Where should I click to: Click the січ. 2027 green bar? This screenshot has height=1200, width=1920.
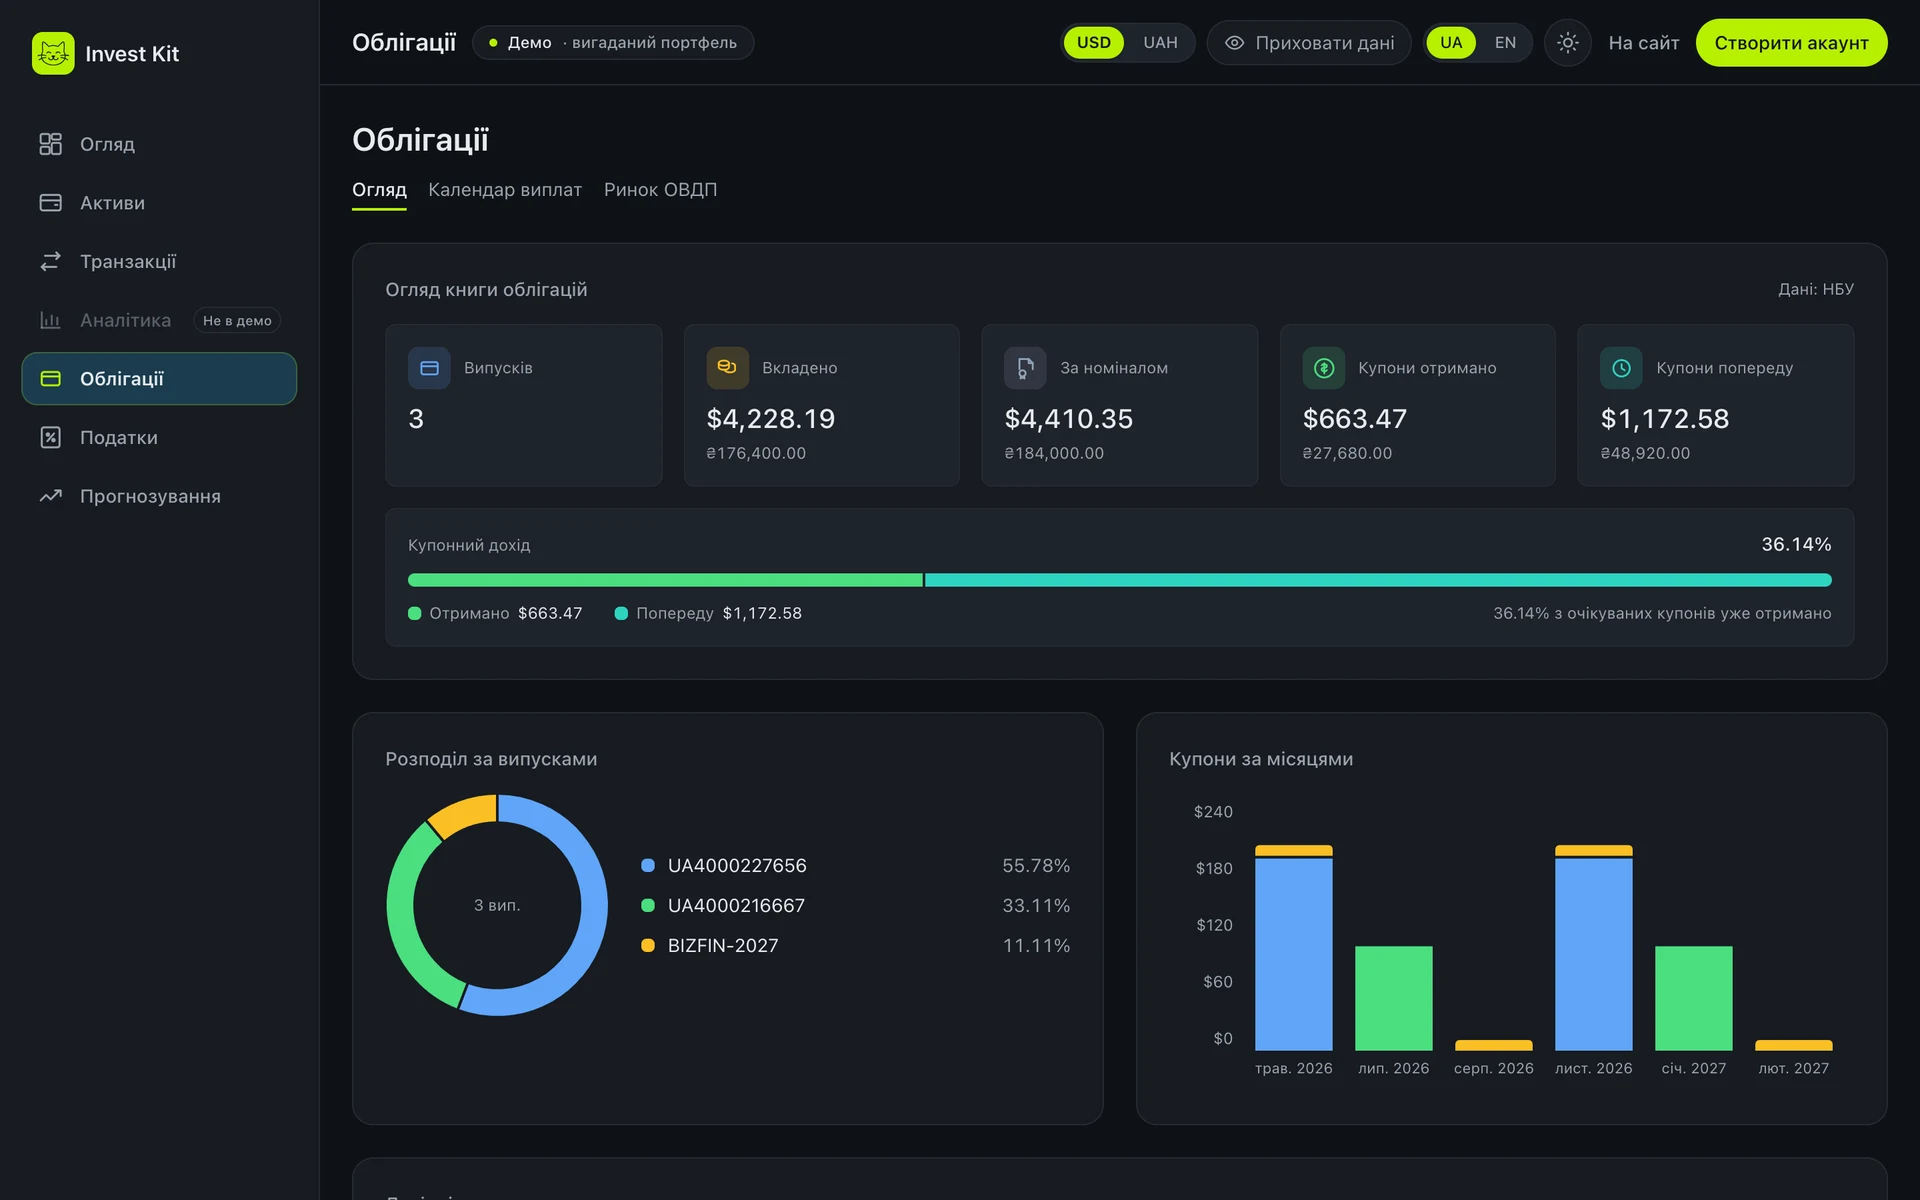click(x=1693, y=998)
